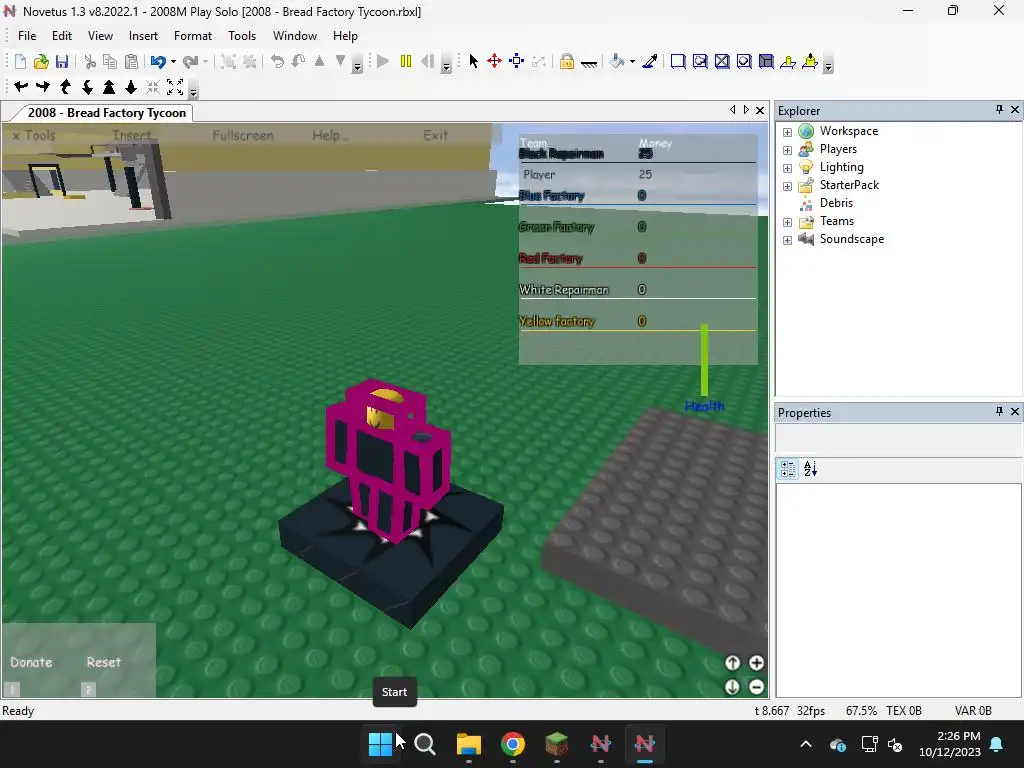Expand the Lighting tree node
This screenshot has height=768, width=1024.
[x=788, y=168]
